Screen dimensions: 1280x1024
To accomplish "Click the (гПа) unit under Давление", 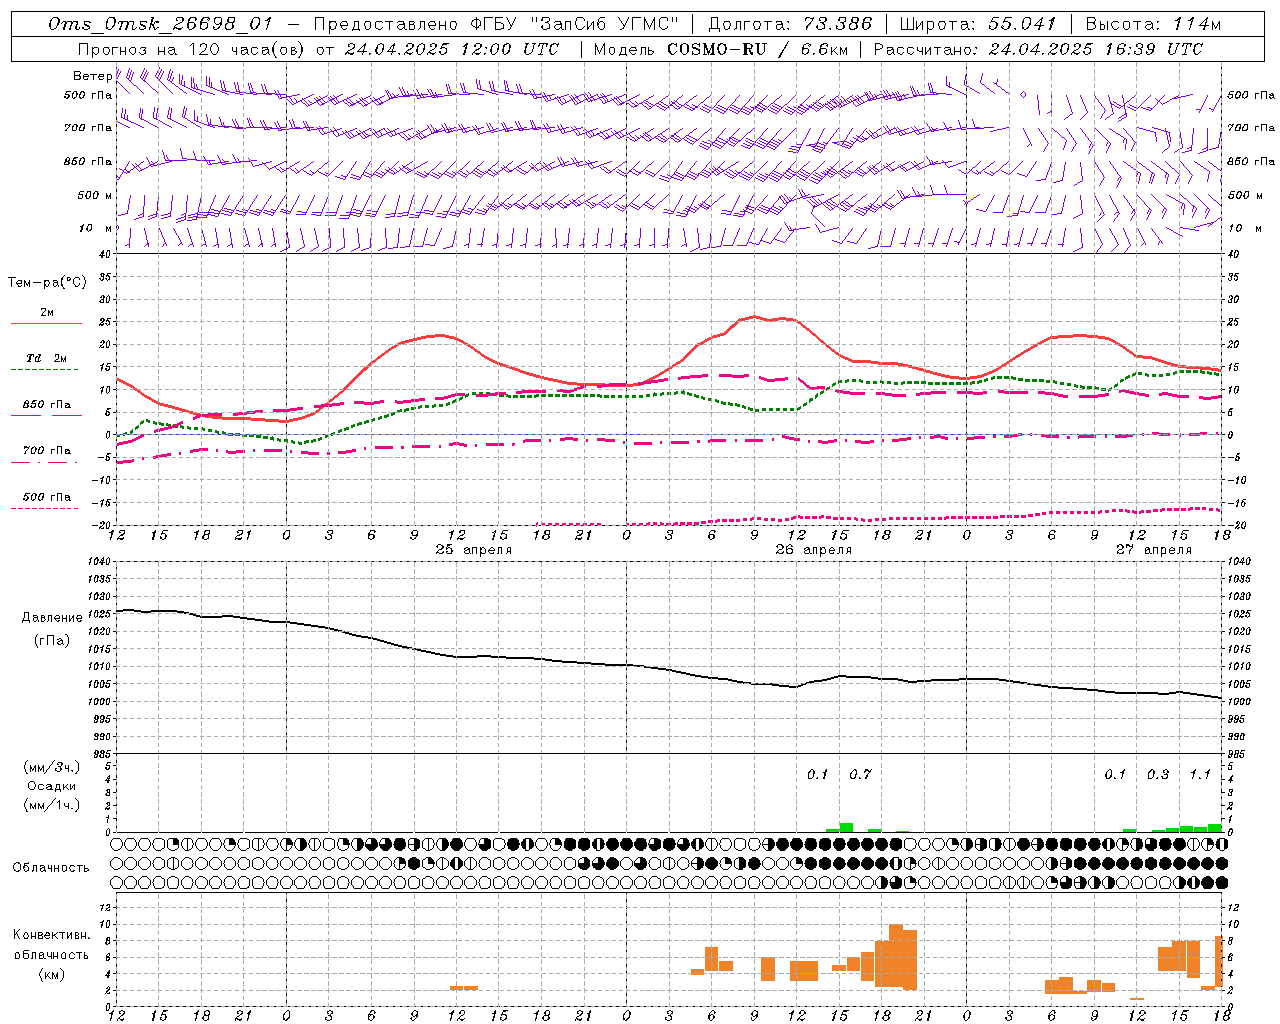I will pos(52,641).
